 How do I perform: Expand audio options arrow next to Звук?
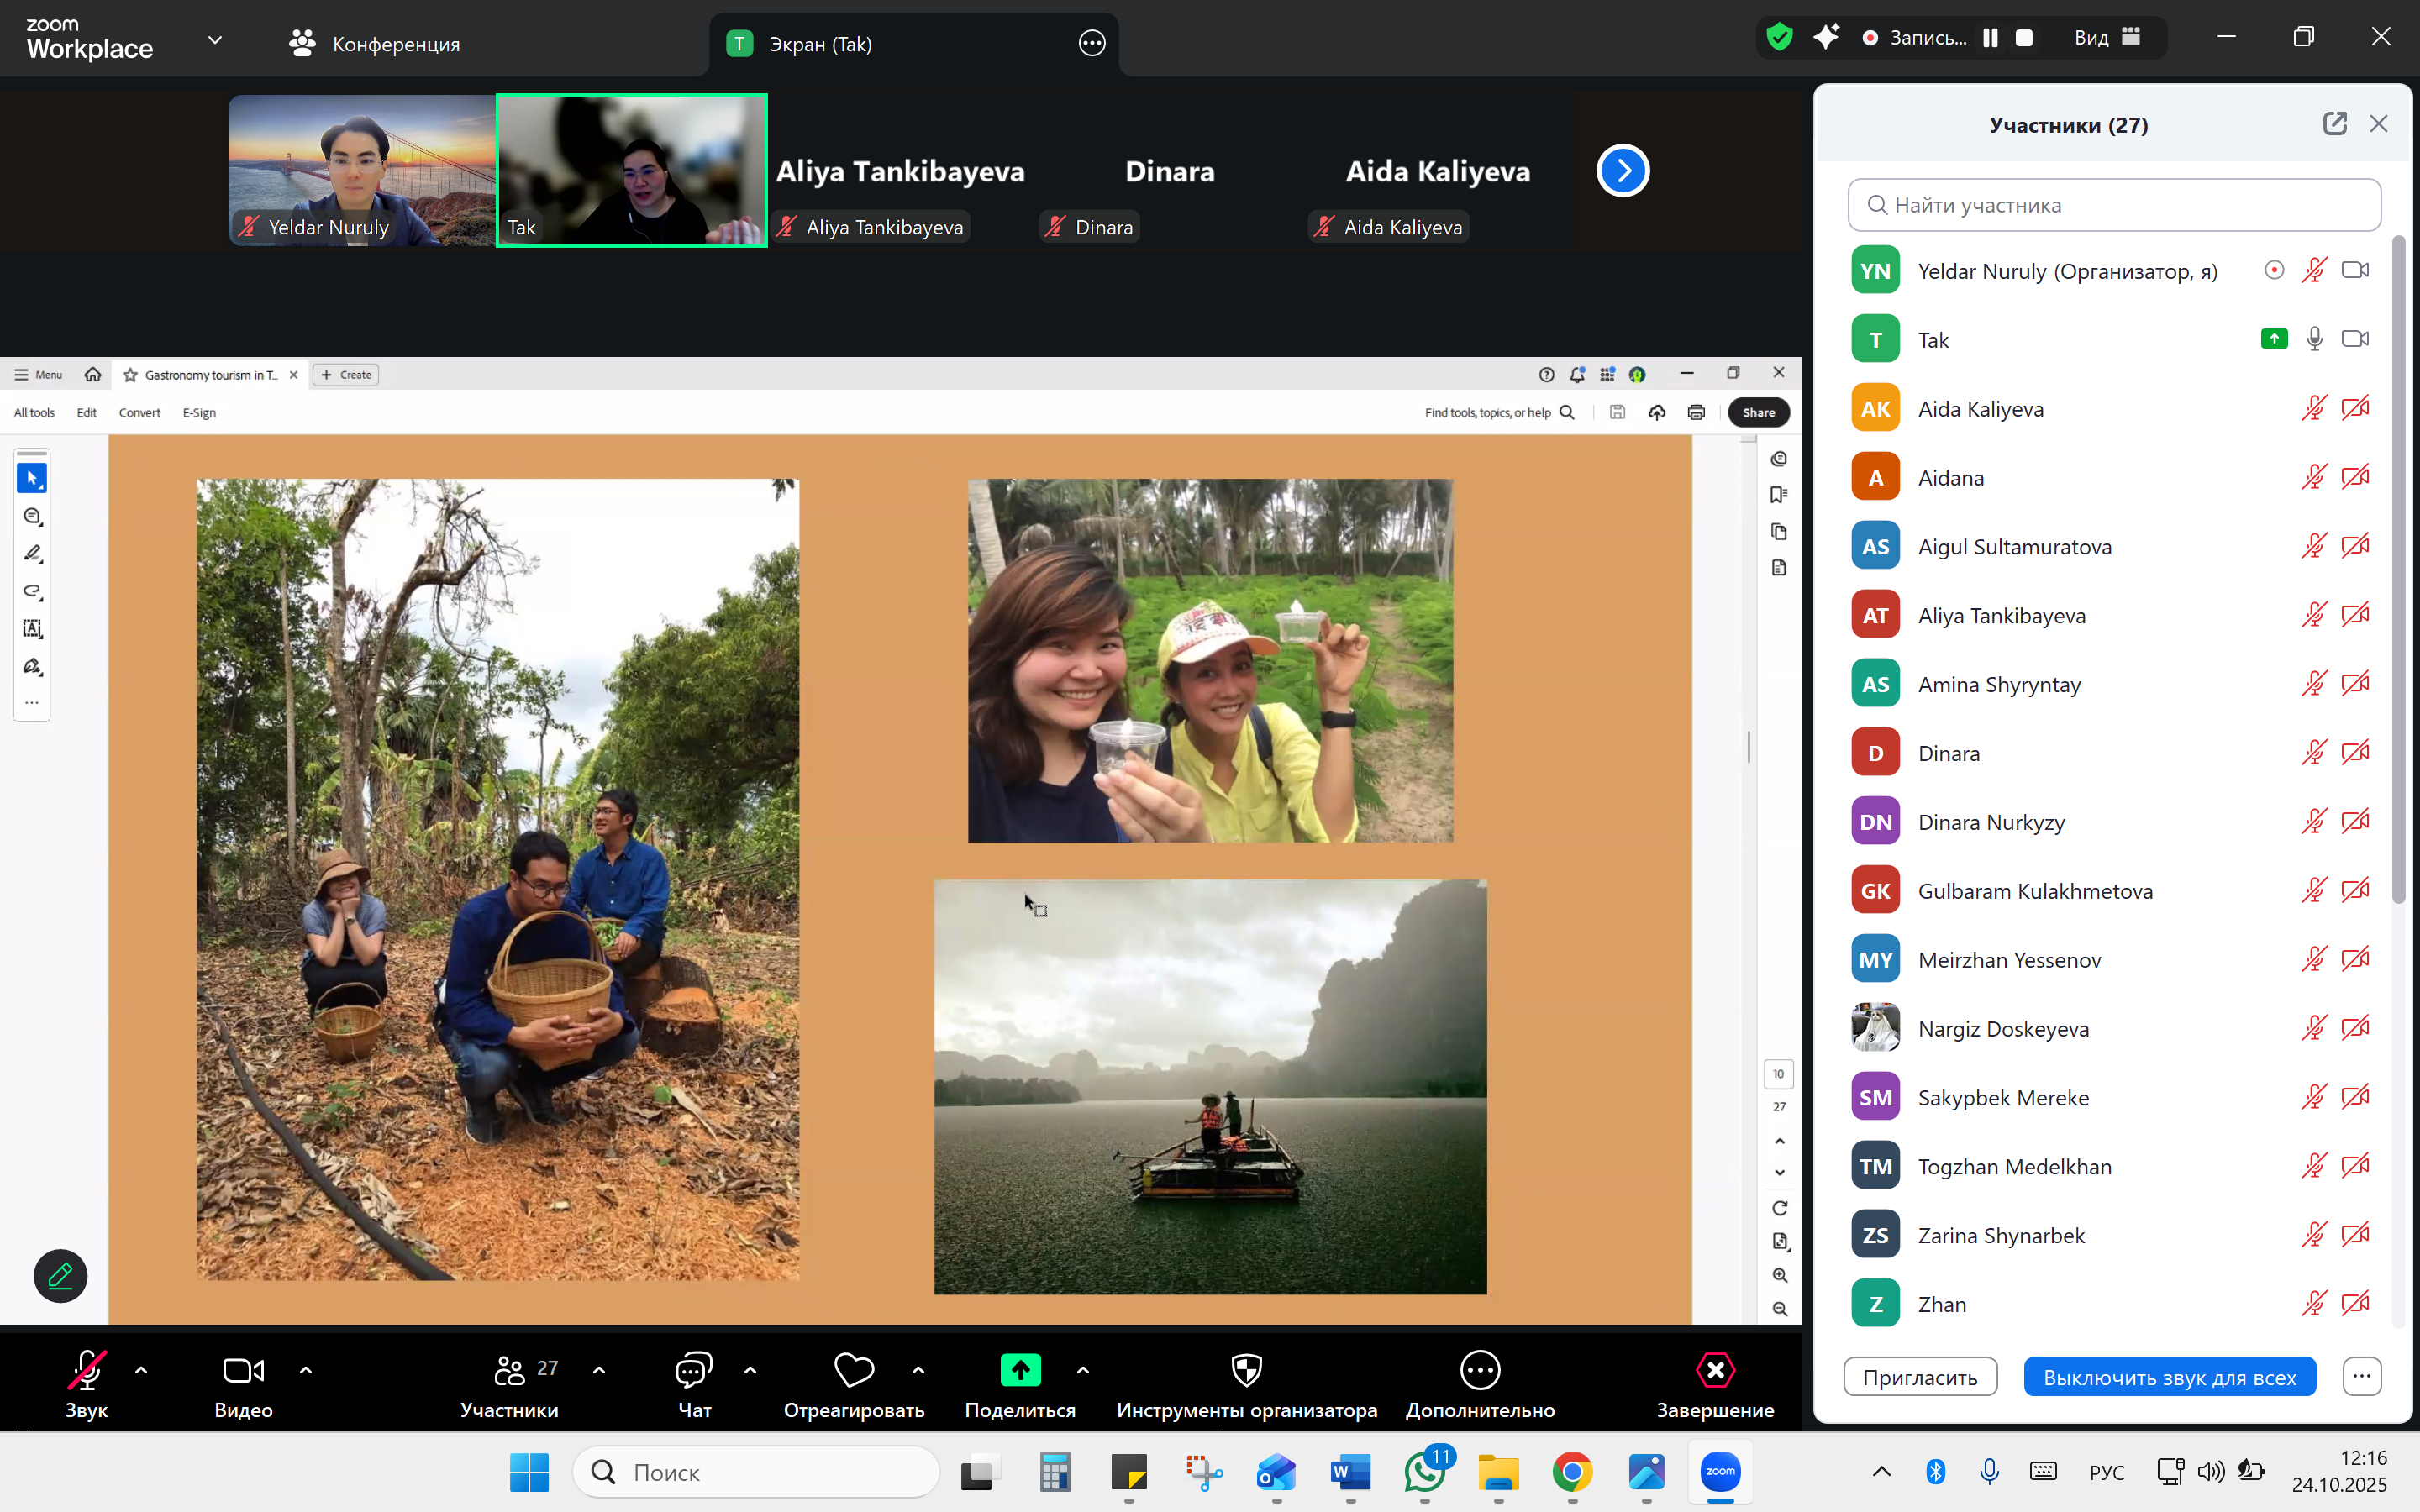[141, 1370]
